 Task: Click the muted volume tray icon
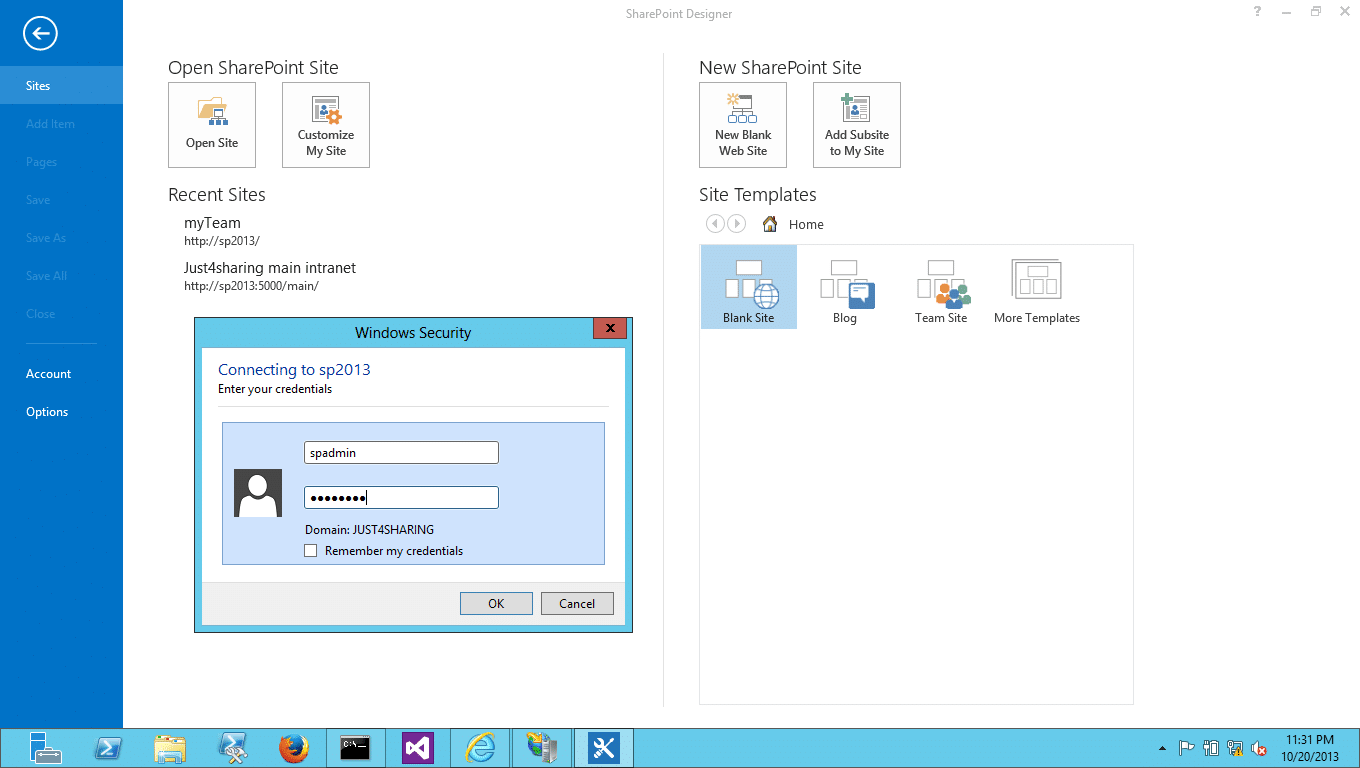(x=1260, y=748)
